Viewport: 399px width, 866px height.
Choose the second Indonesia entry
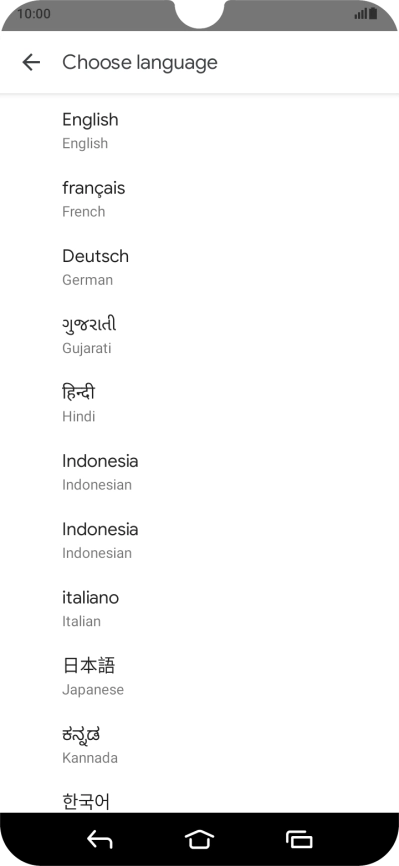point(200,540)
